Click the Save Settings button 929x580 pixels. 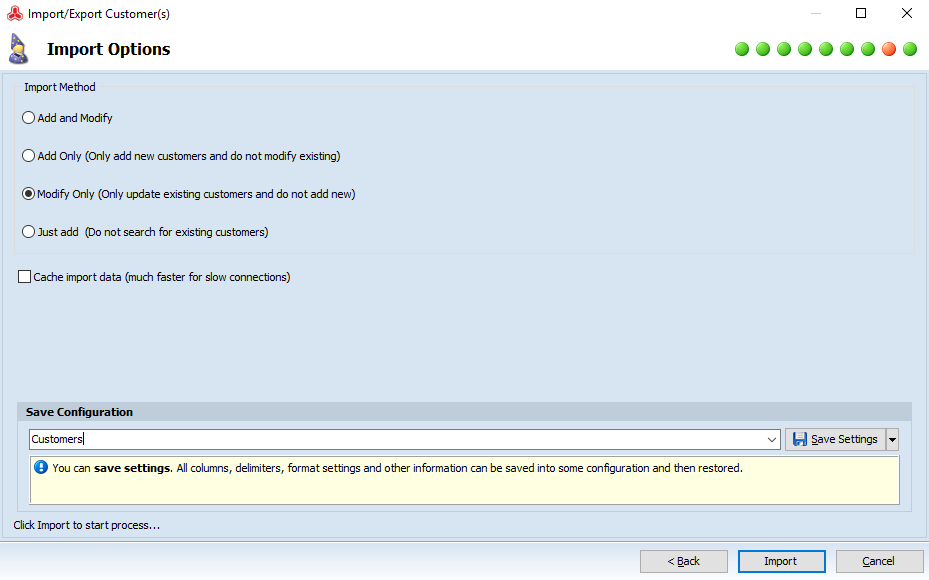(x=835, y=440)
